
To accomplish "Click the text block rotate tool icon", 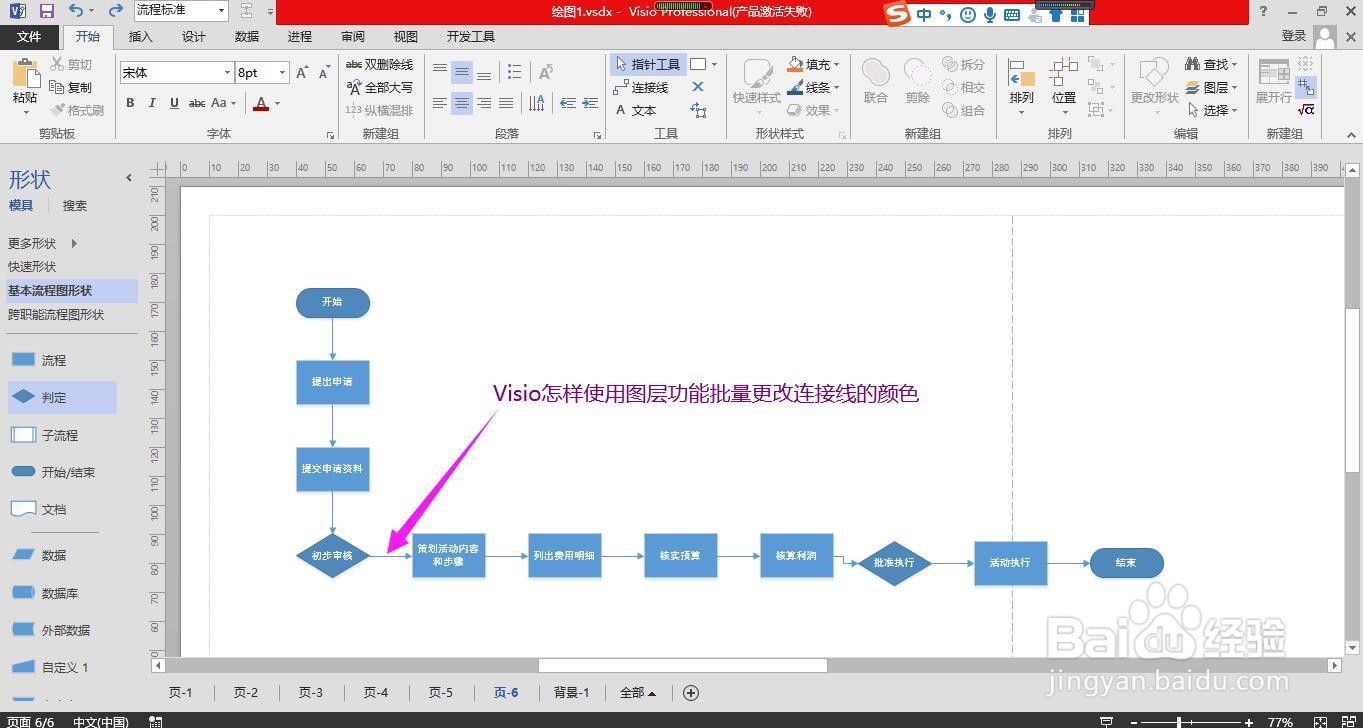I will (698, 111).
